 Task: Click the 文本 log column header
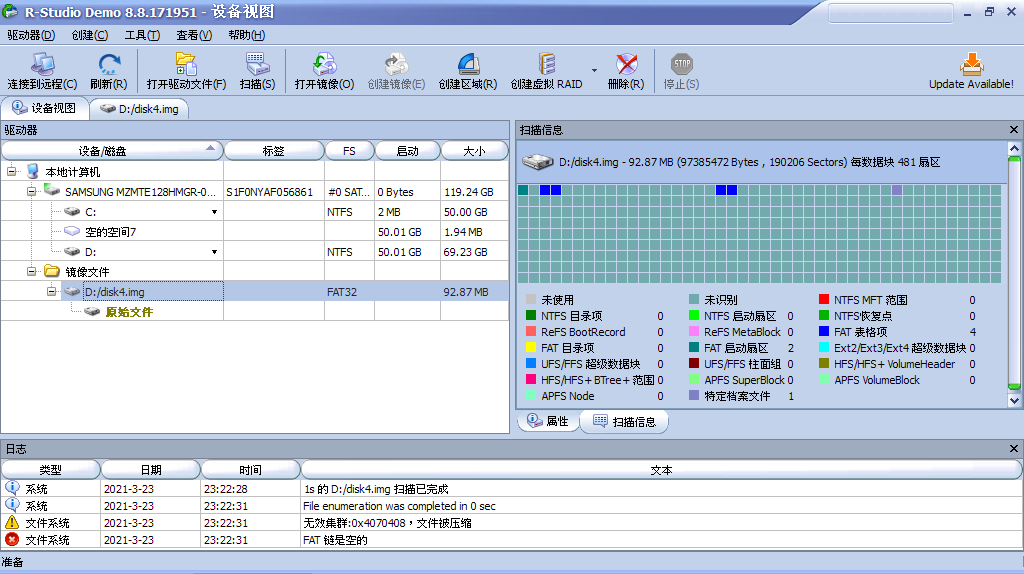(x=661, y=470)
